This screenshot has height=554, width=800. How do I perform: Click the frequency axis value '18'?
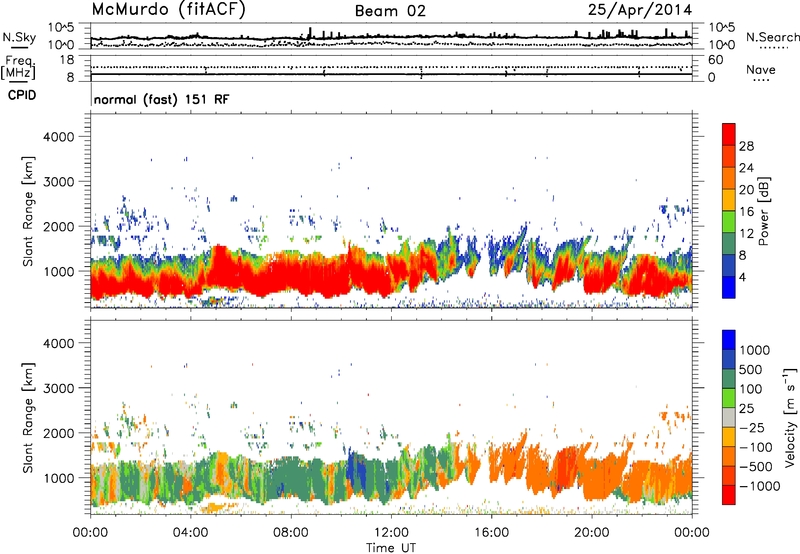pyautogui.click(x=67, y=60)
